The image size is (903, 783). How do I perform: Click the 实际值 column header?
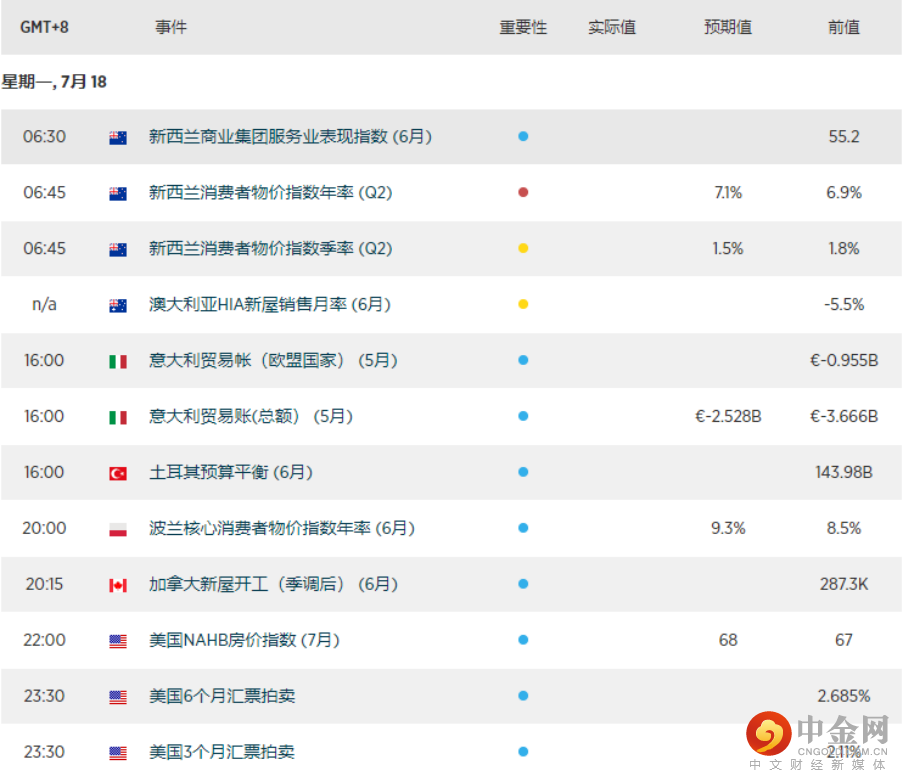[x=612, y=27]
